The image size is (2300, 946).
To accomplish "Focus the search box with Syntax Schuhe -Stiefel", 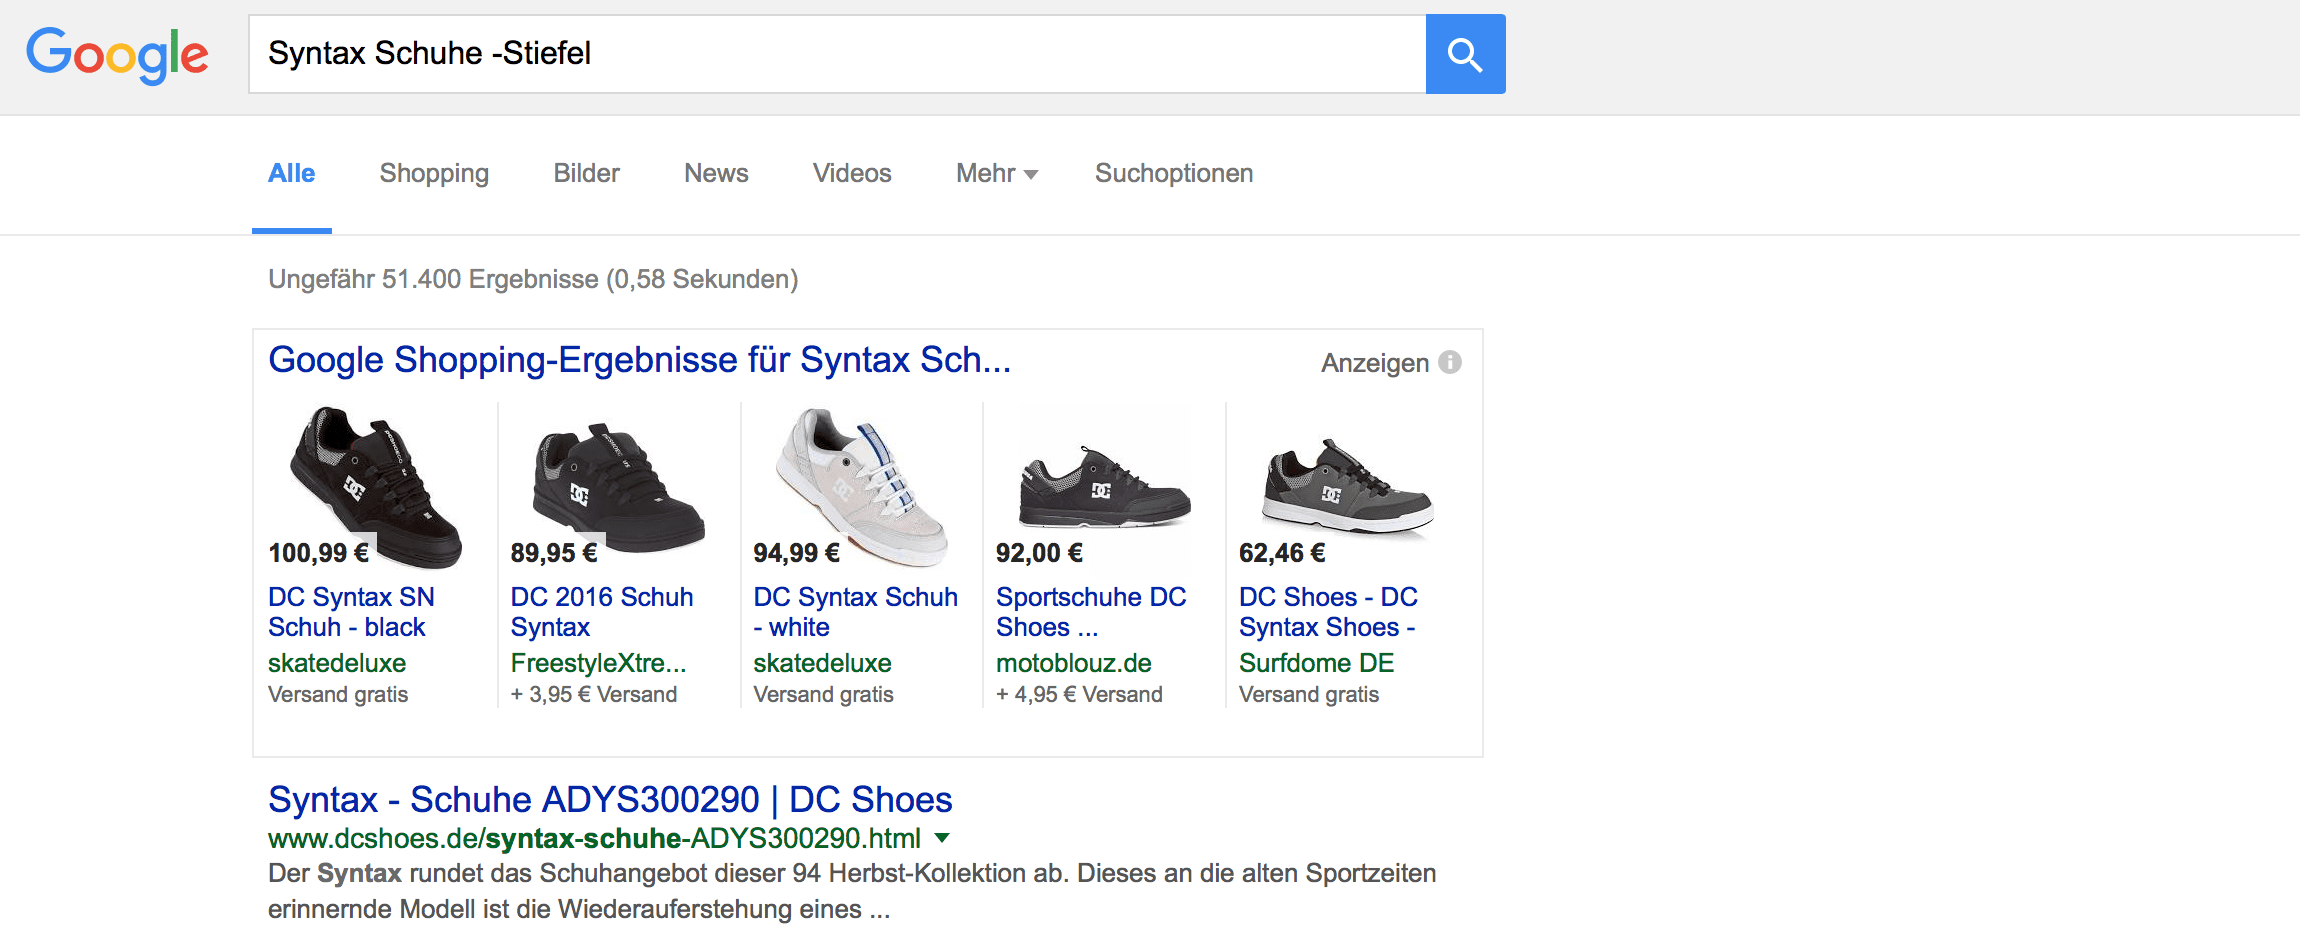I will [x=837, y=54].
